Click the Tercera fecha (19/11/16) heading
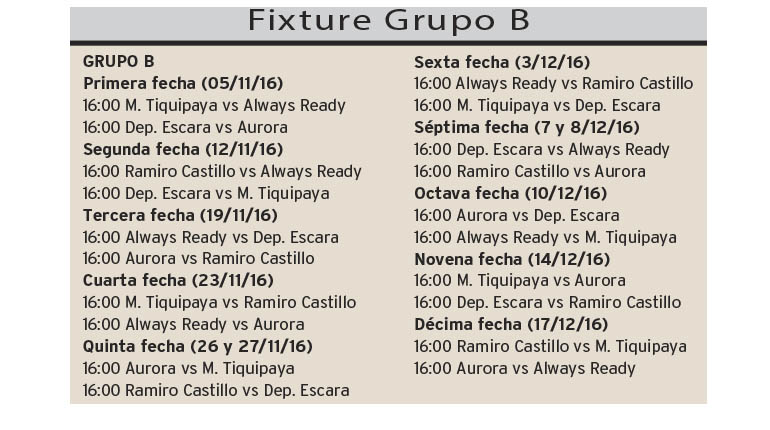Screen dimensions: 770x430 pyautogui.click(x=180, y=215)
